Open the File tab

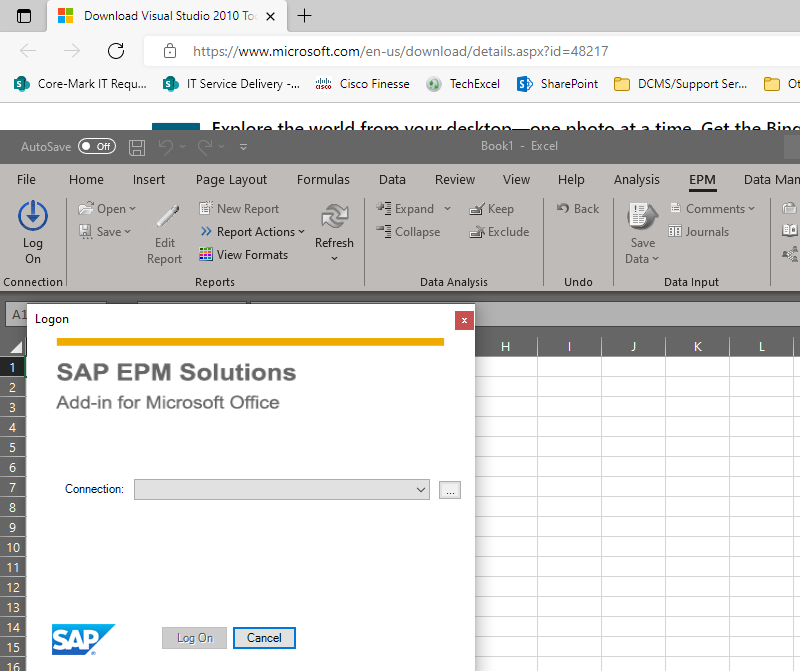coord(26,180)
